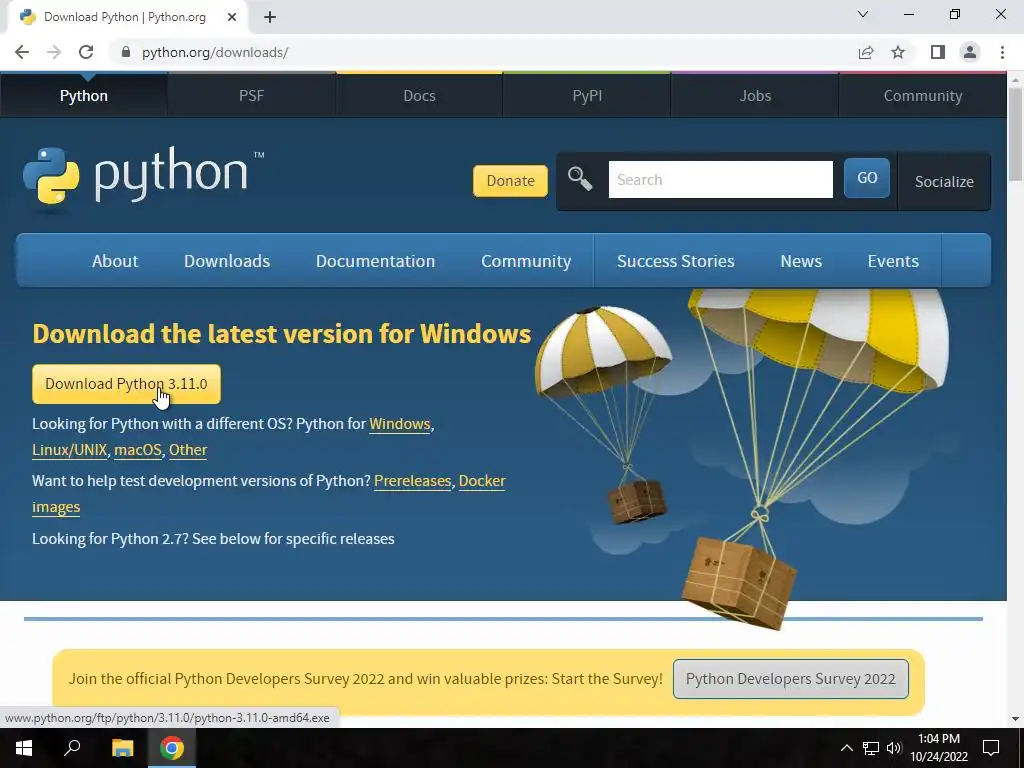The height and width of the screenshot is (768, 1024).
Task: Click the Python logo image
Action: coord(143,178)
